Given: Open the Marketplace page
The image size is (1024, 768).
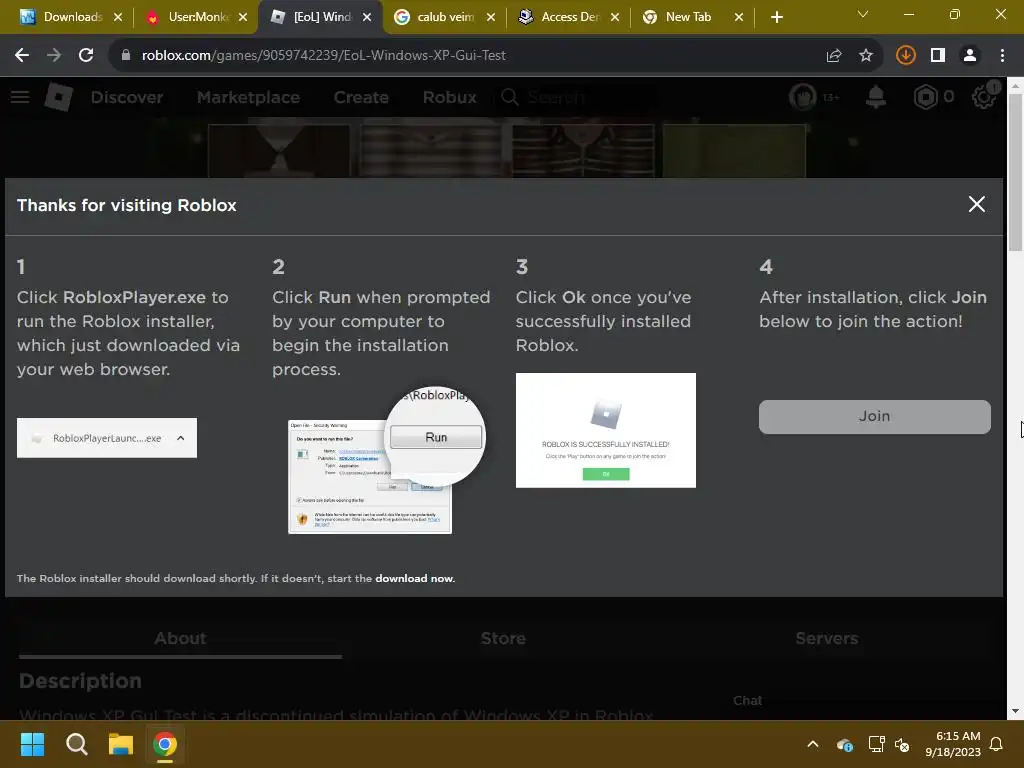Looking at the screenshot, I should click(248, 97).
